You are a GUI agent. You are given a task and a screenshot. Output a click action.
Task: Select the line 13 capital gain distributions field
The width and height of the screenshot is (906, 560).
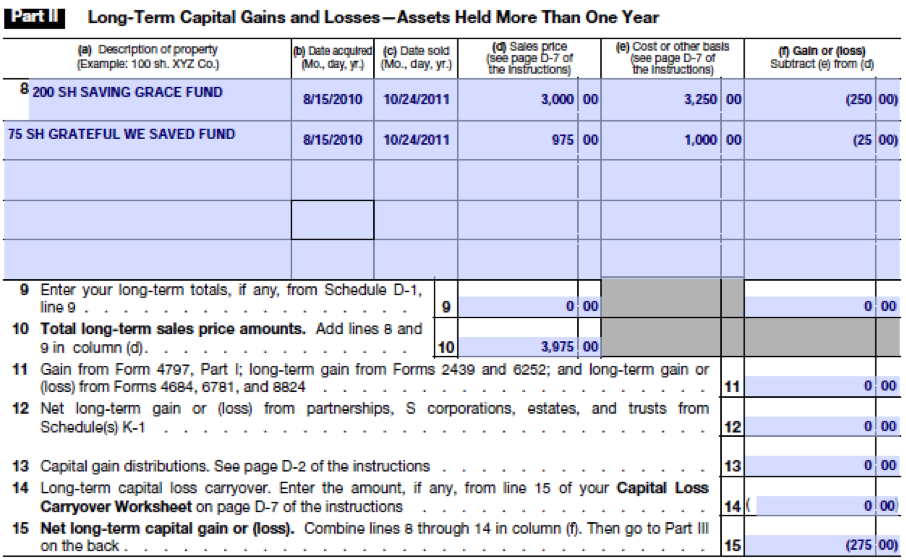pos(822,465)
